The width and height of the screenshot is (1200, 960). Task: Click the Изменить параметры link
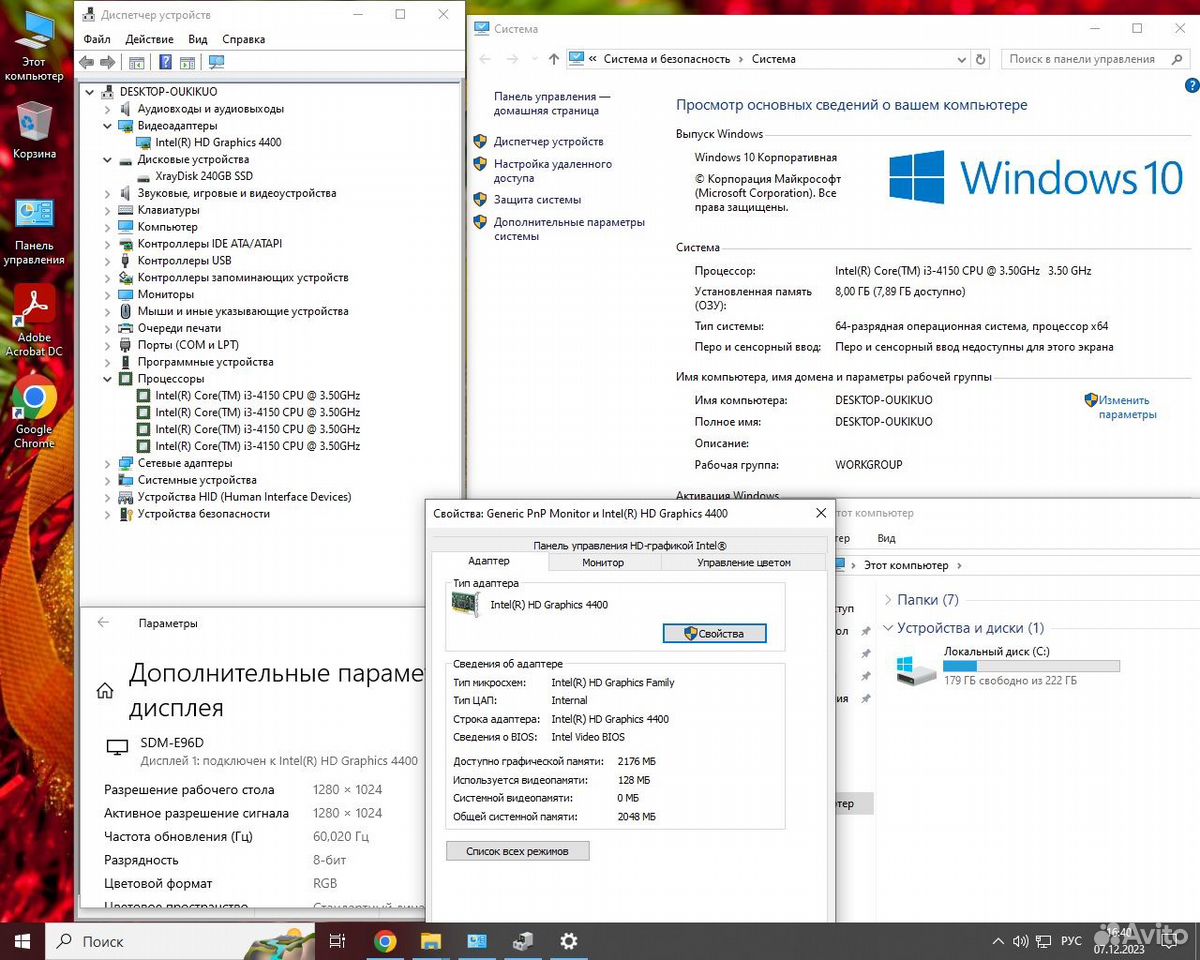pyautogui.click(x=1127, y=407)
